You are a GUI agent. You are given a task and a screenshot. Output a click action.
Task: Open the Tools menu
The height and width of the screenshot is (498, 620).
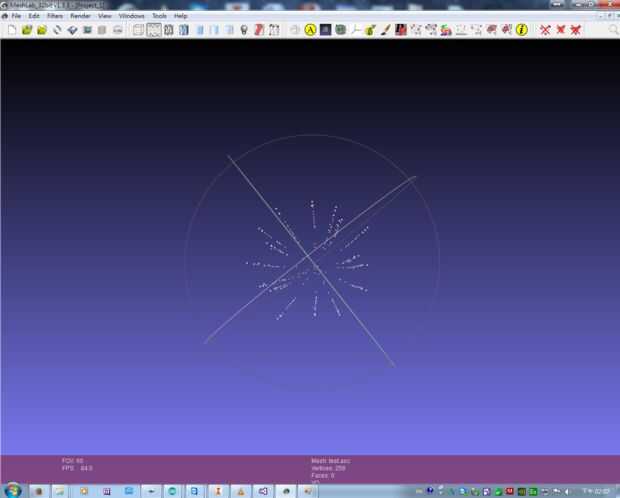coord(159,16)
